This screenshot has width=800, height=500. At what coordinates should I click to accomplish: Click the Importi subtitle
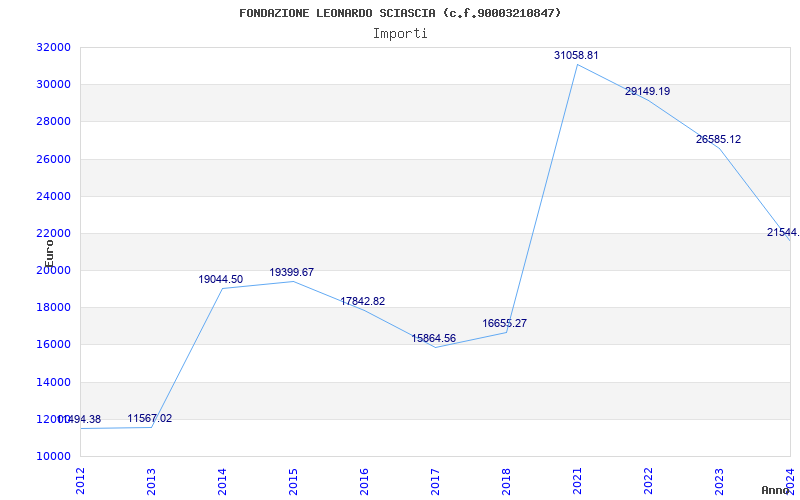coord(400,34)
